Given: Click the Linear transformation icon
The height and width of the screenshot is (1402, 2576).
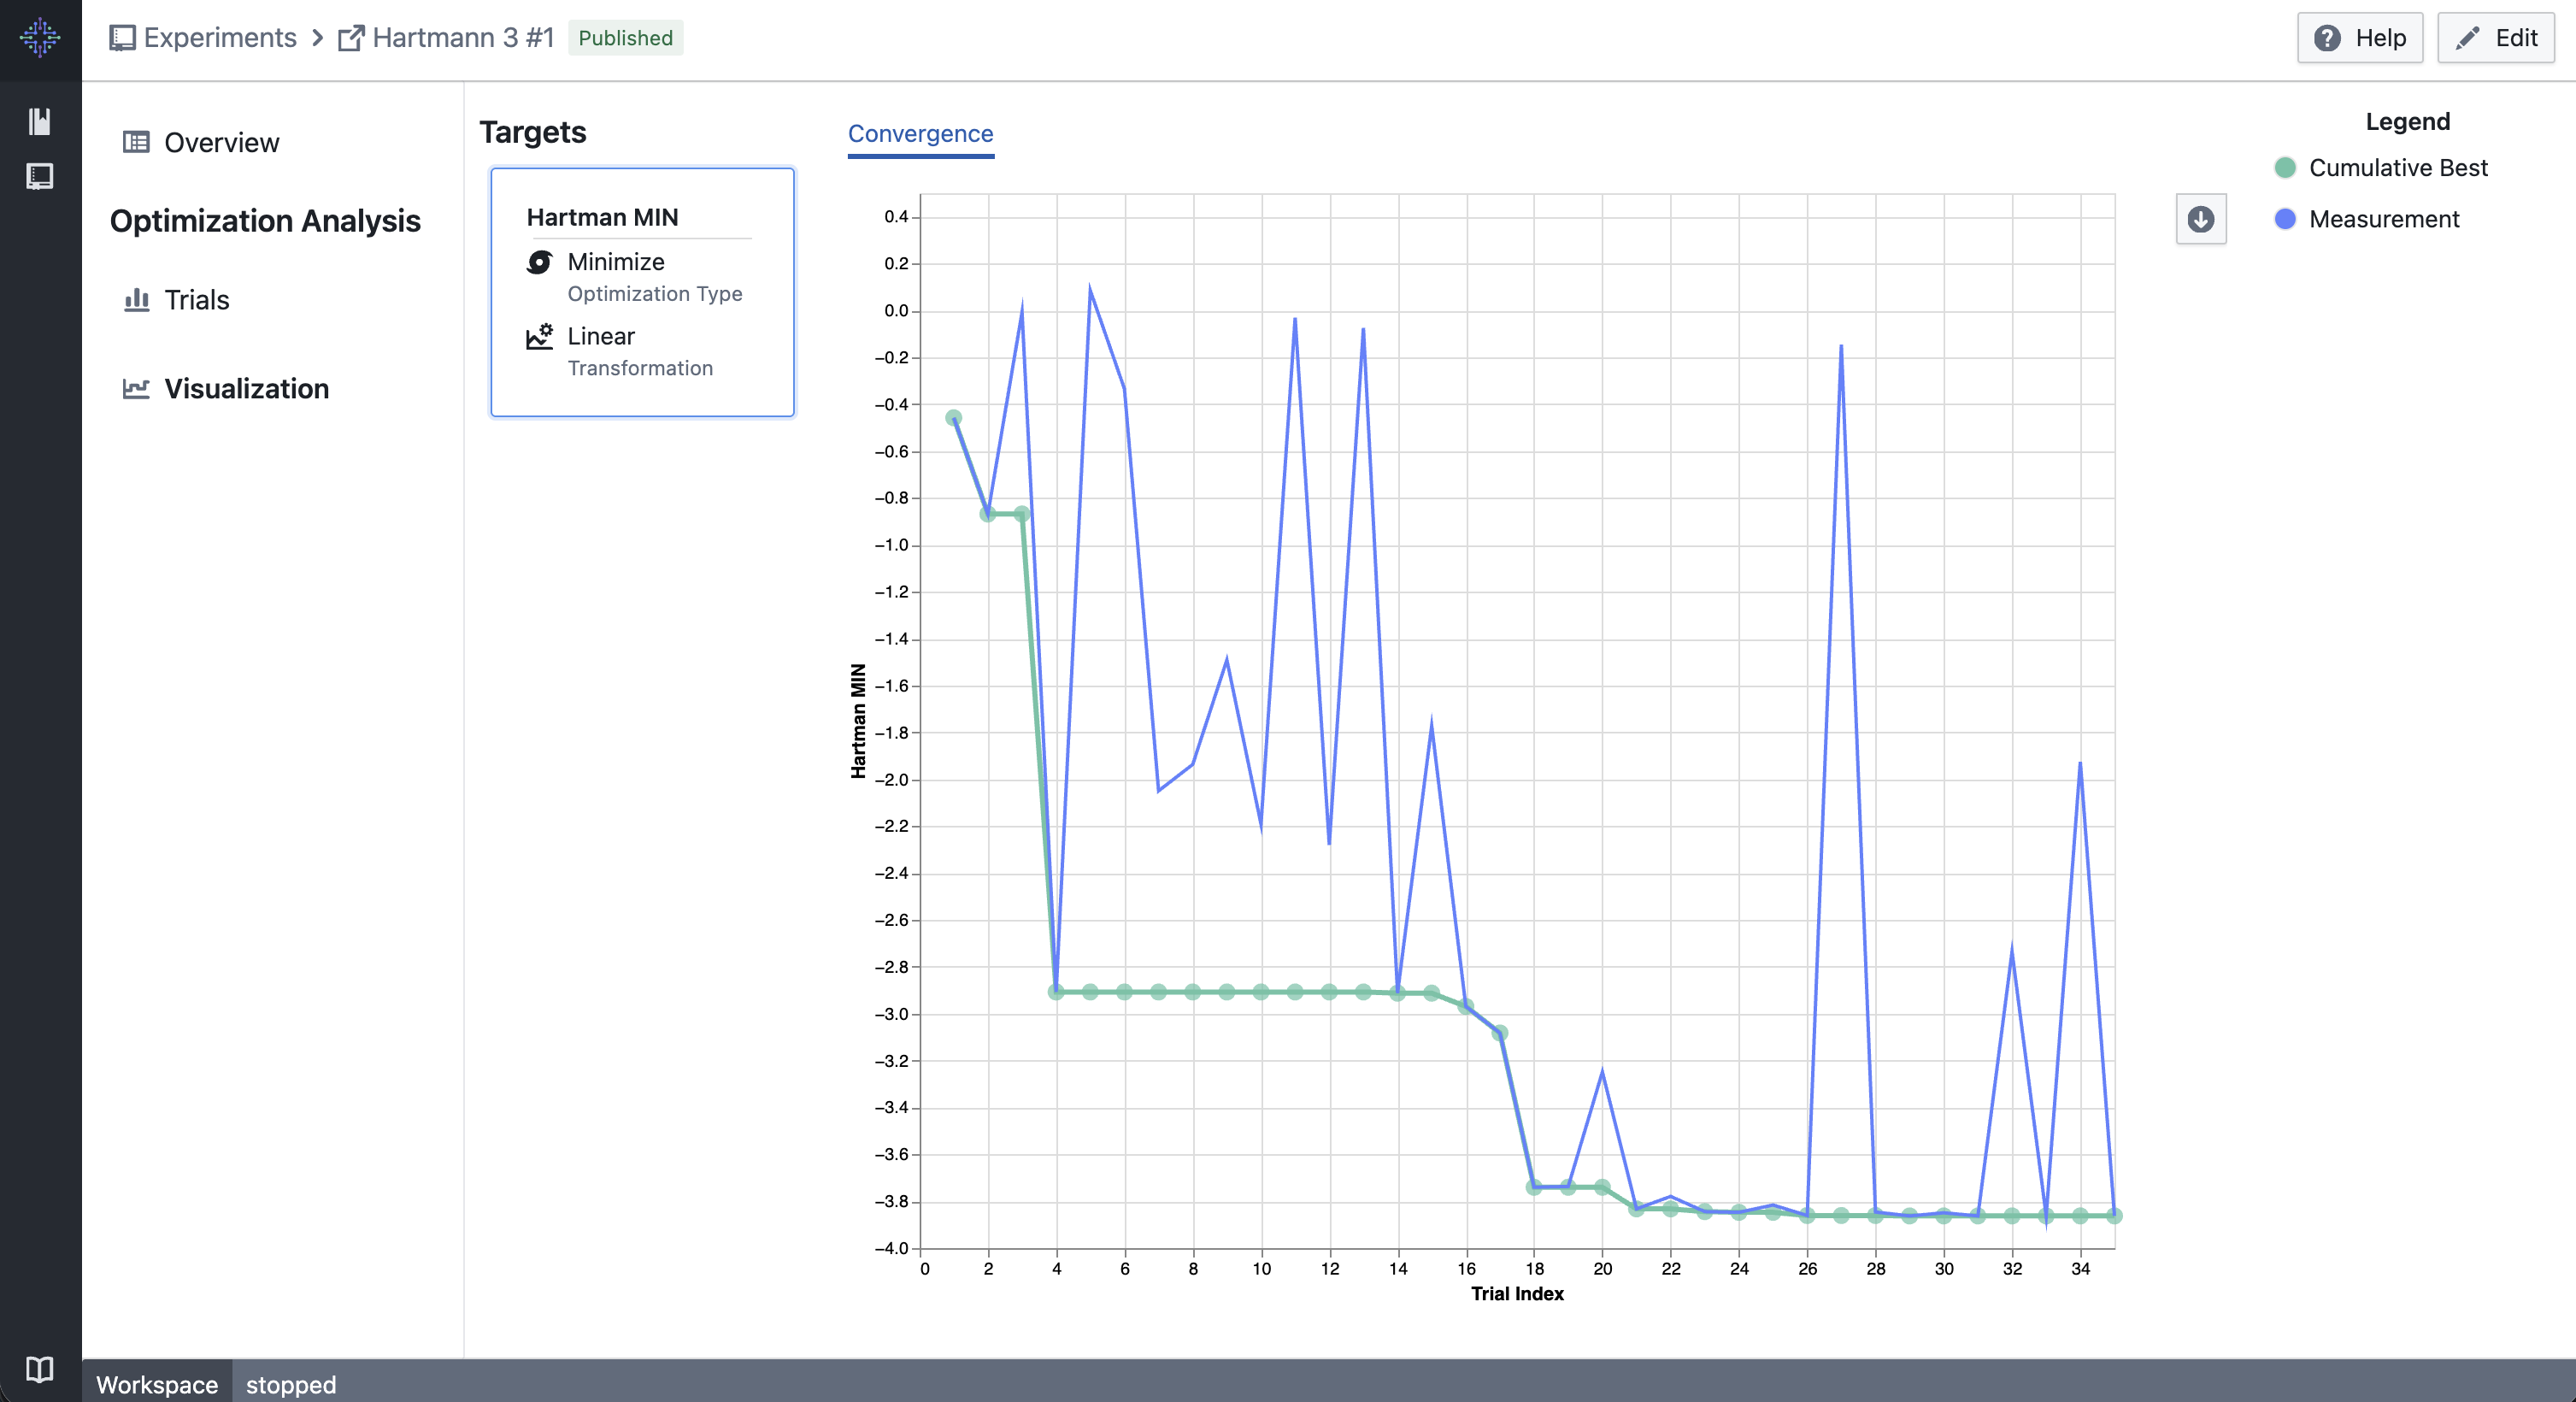Looking at the screenshot, I should [539, 337].
